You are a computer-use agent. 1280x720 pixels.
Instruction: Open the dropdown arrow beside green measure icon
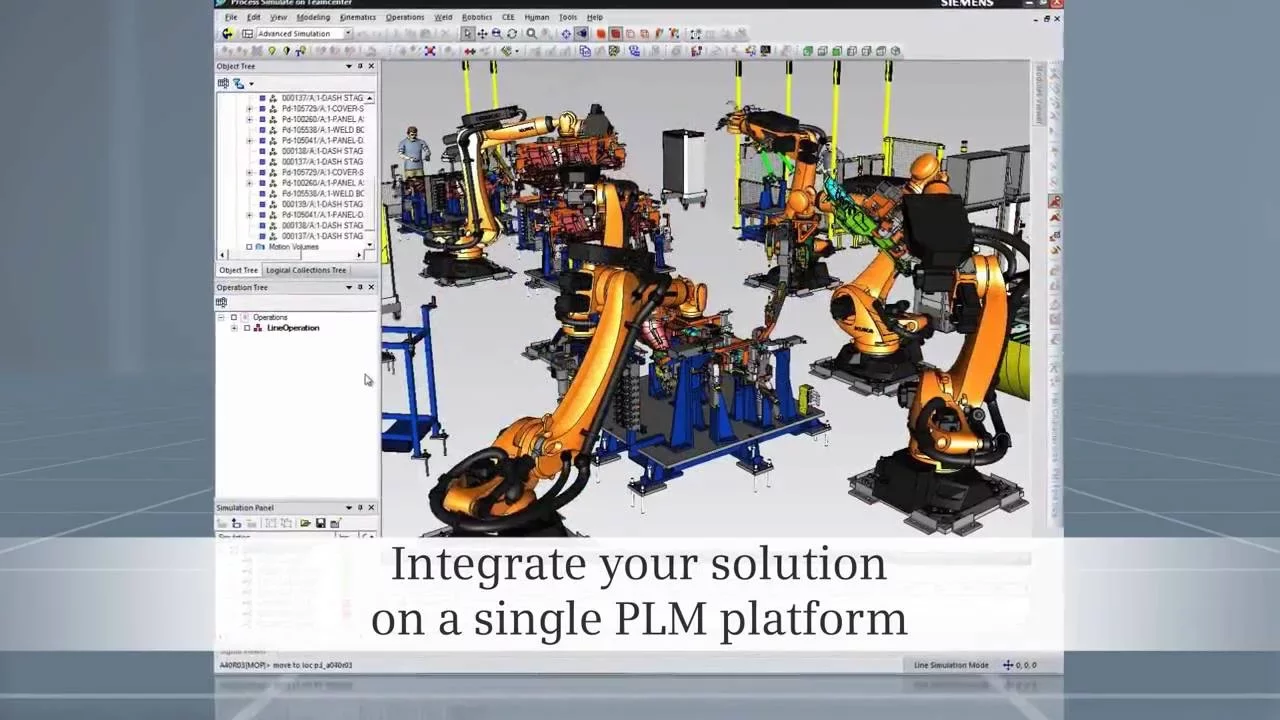(517, 51)
